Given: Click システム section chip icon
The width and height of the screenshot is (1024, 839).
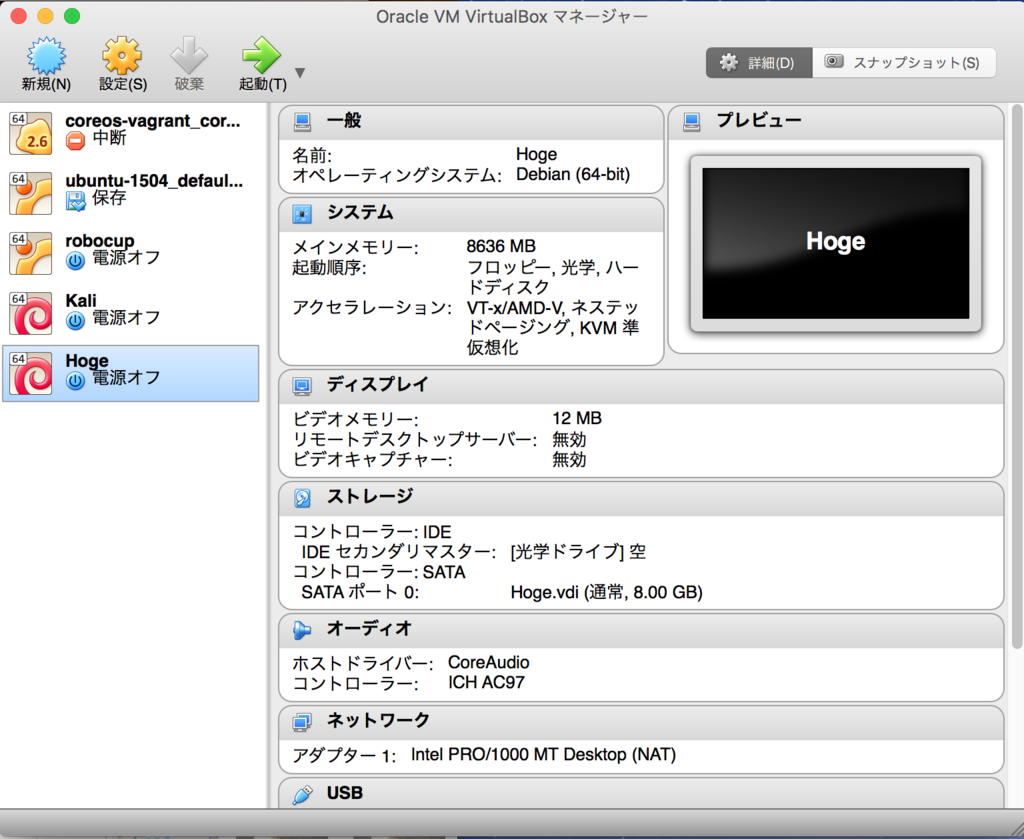Looking at the screenshot, I should pos(302,214).
